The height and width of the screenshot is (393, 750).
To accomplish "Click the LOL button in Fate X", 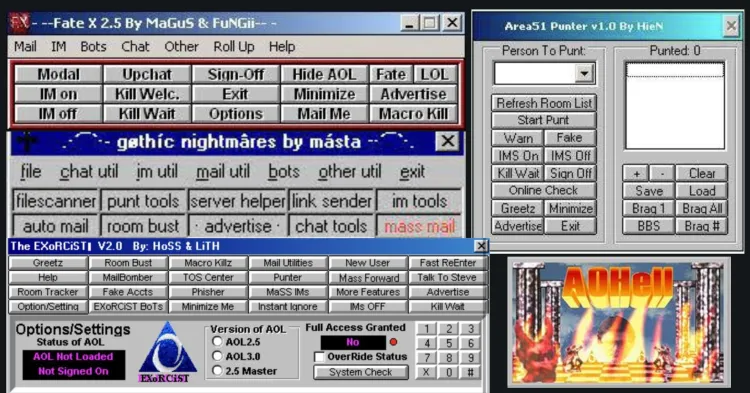I will (x=435, y=75).
